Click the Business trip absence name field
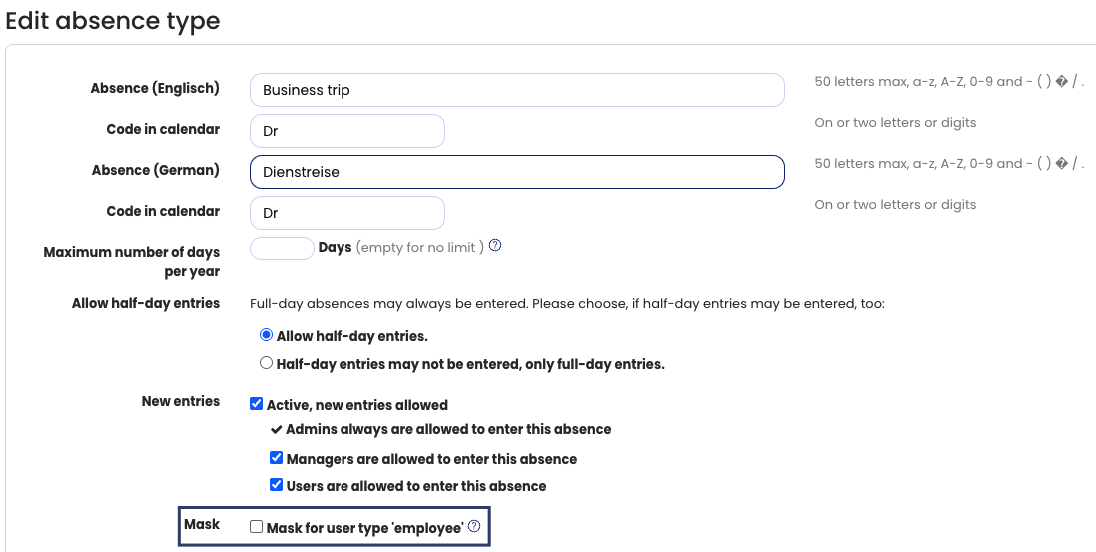The height and width of the screenshot is (552, 1096). [x=516, y=90]
